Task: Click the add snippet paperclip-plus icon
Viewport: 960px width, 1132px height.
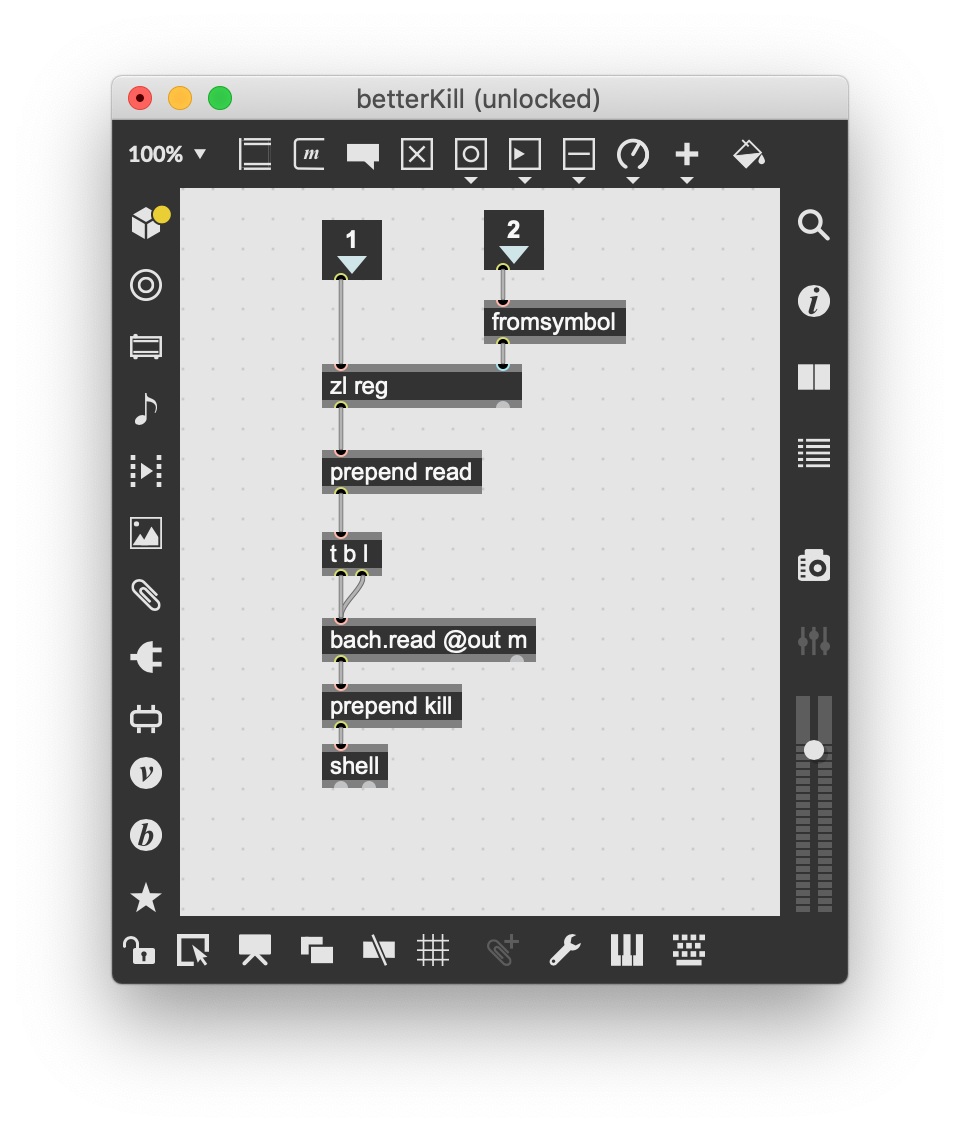Action: click(502, 950)
